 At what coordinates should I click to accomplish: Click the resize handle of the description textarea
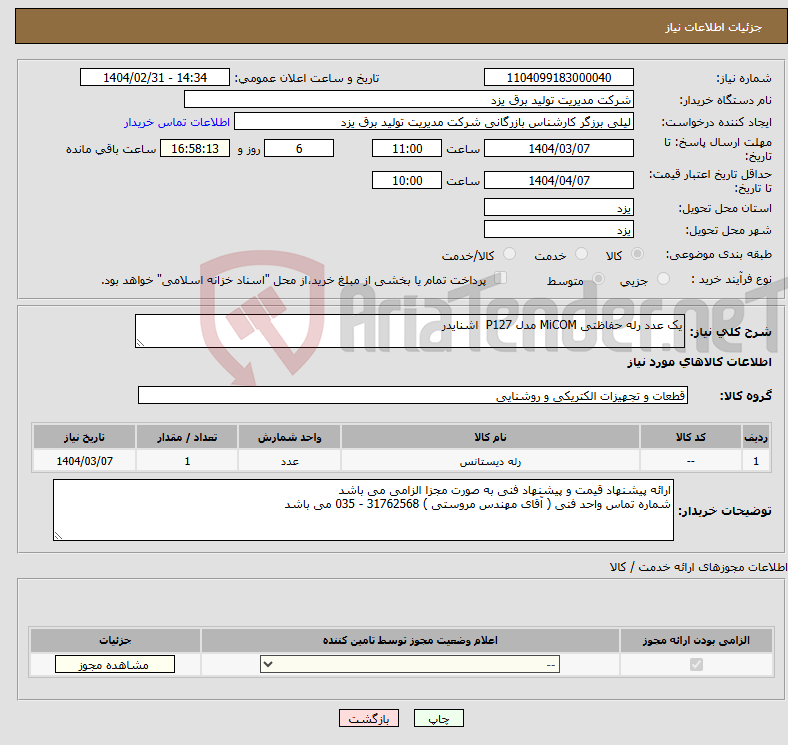pyautogui.click(x=140, y=342)
